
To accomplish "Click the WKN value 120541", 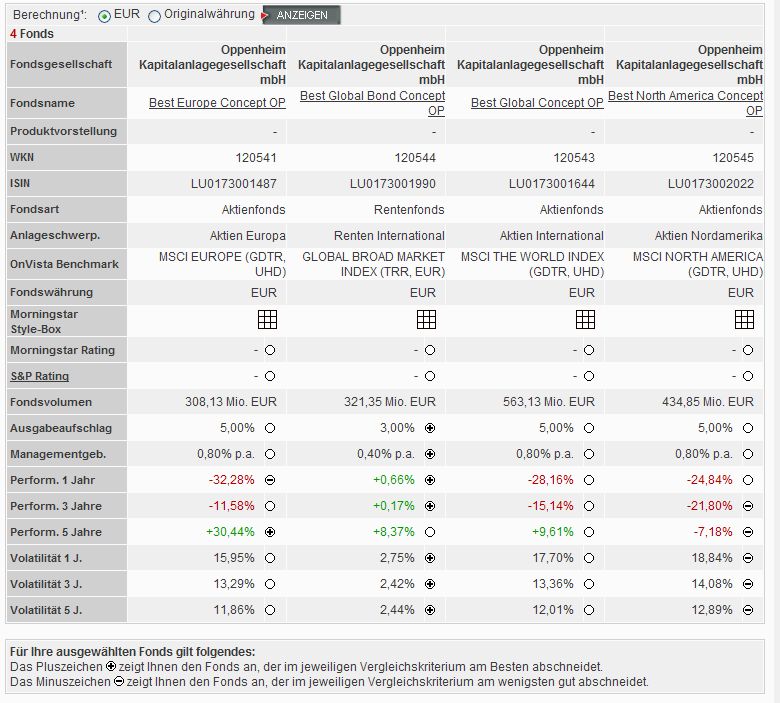I will click(x=256, y=158).
